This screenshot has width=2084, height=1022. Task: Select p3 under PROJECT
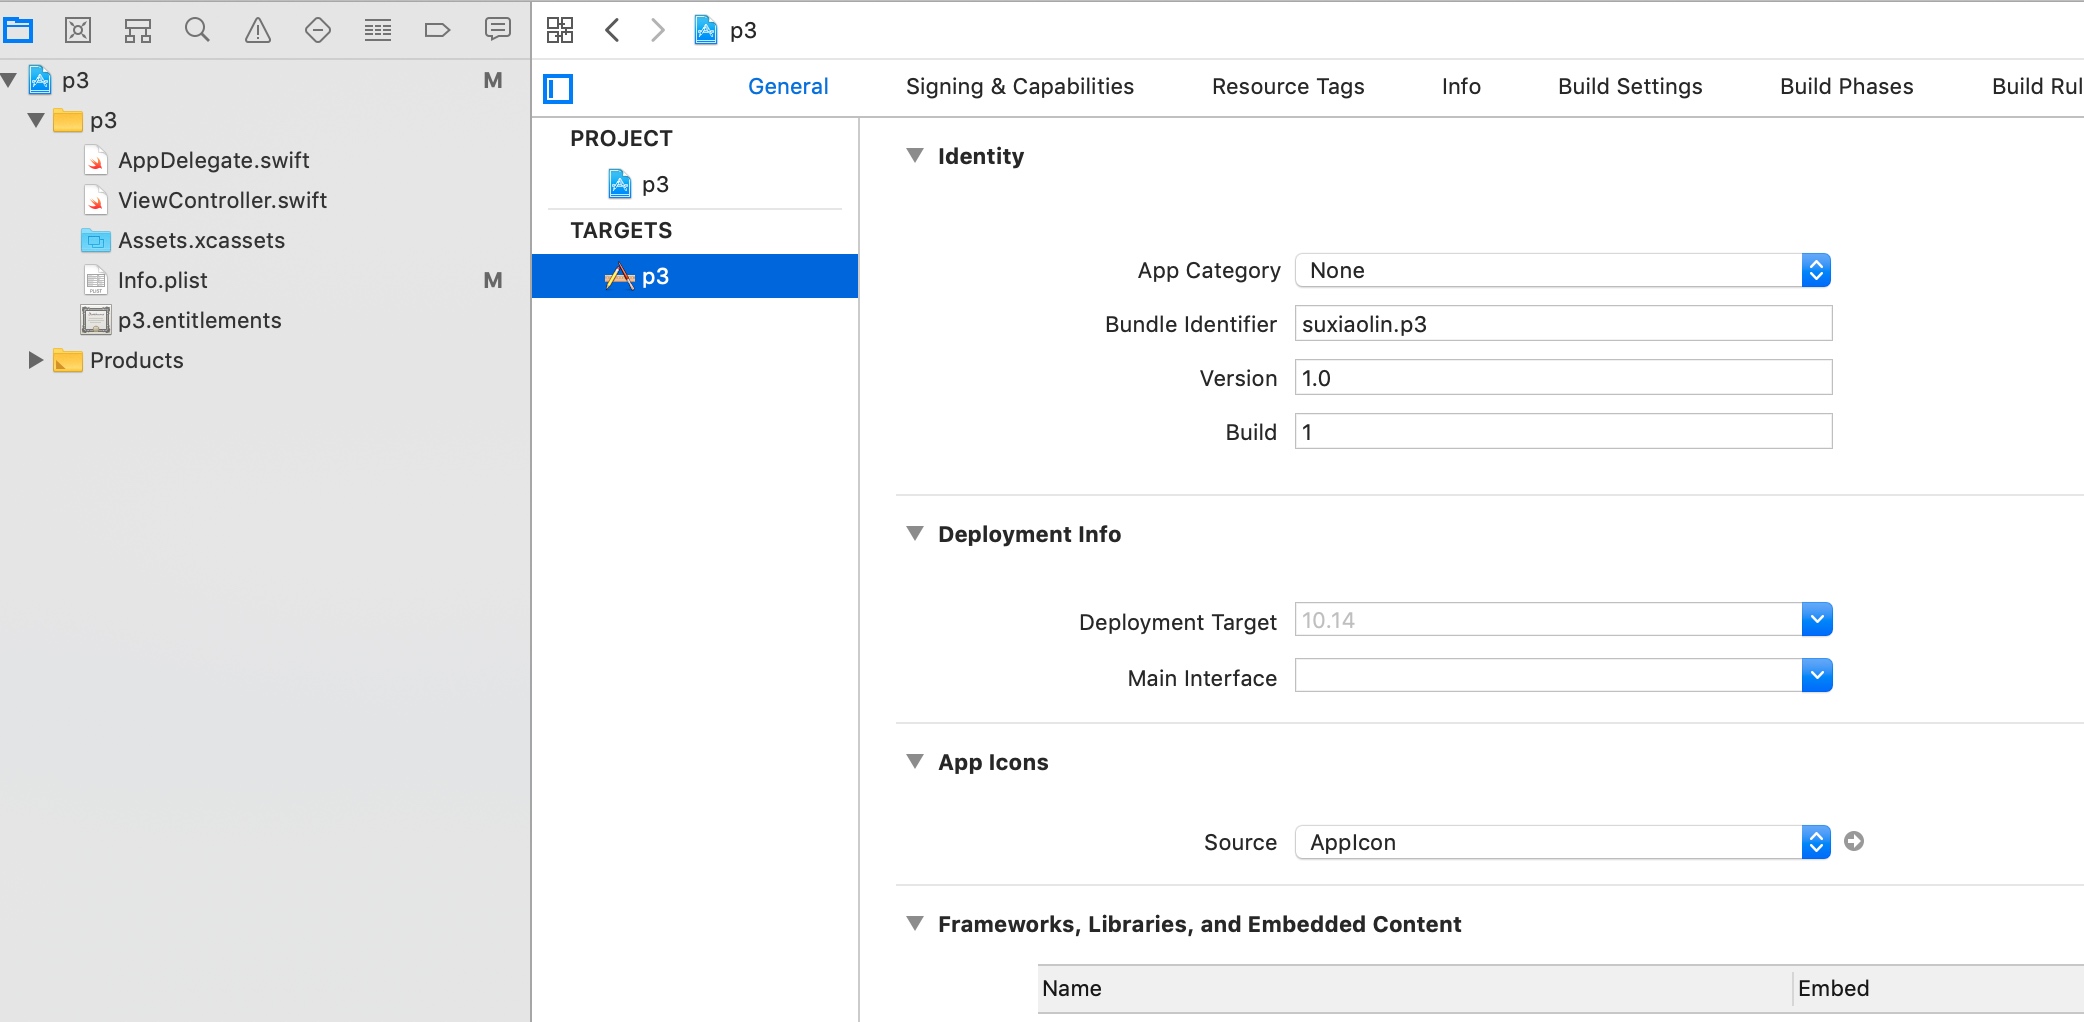[x=655, y=184]
